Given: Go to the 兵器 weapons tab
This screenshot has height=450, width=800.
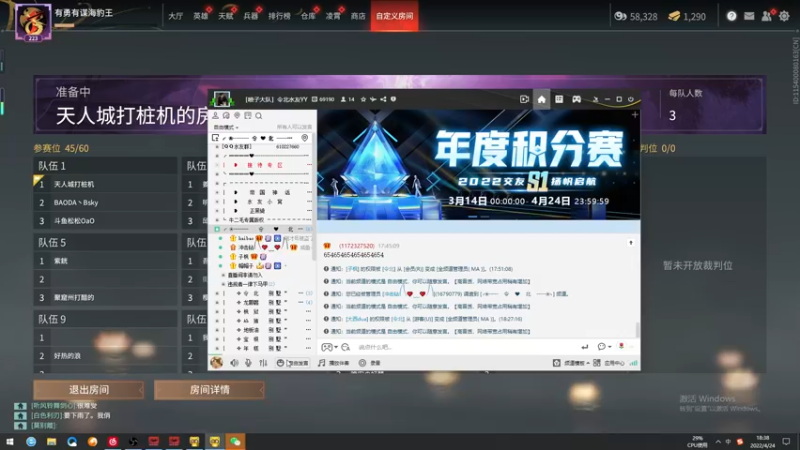Looking at the screenshot, I should tap(251, 16).
